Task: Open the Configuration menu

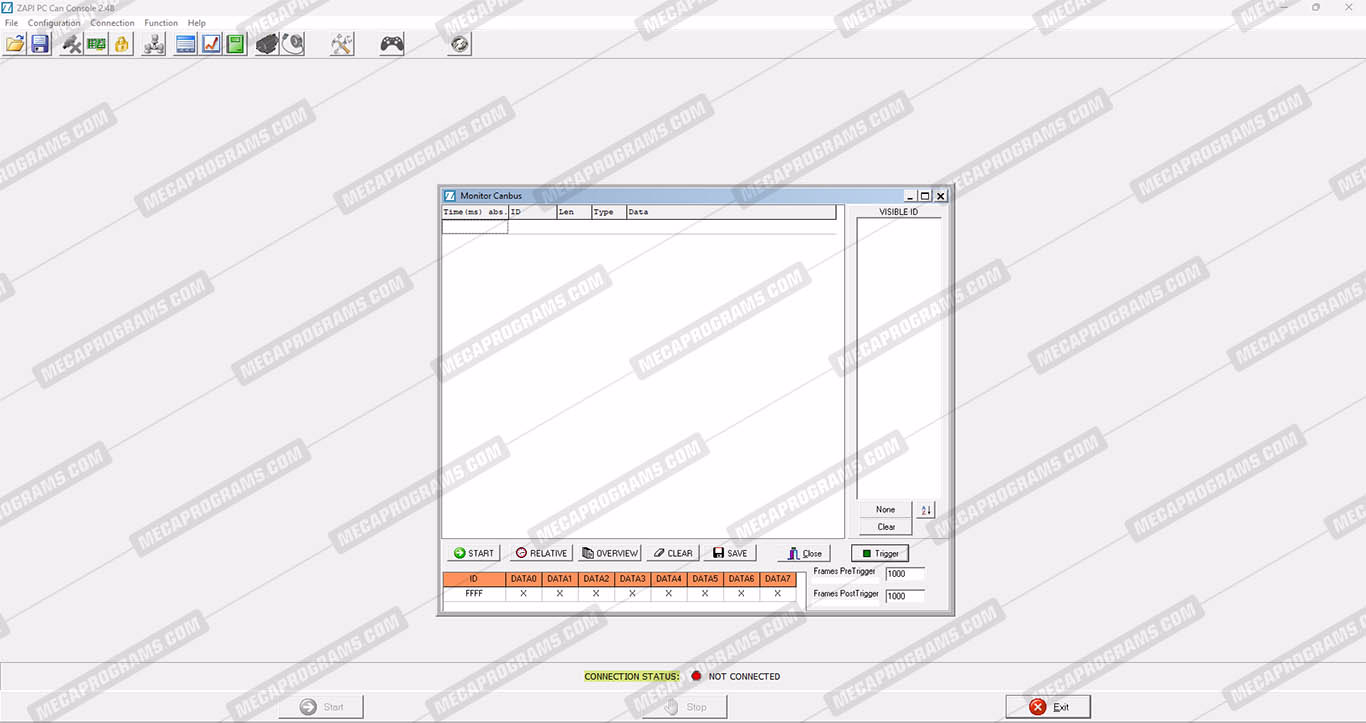Action: click(54, 23)
